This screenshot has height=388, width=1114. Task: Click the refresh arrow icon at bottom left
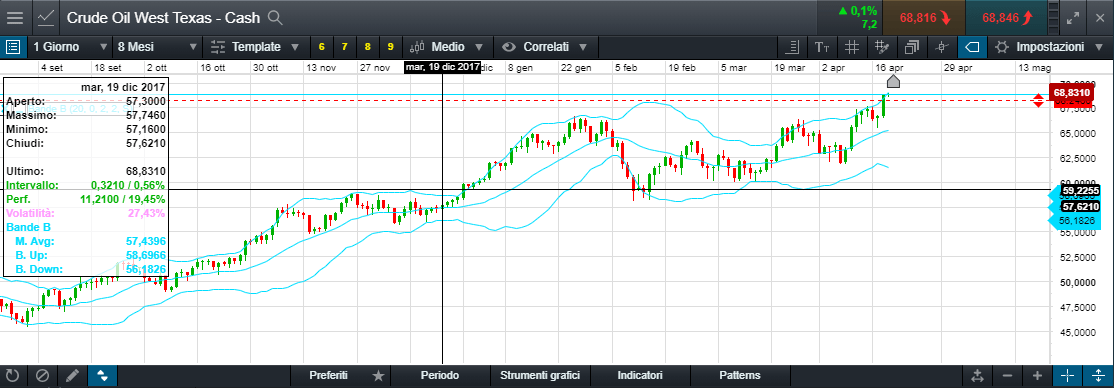(13, 376)
